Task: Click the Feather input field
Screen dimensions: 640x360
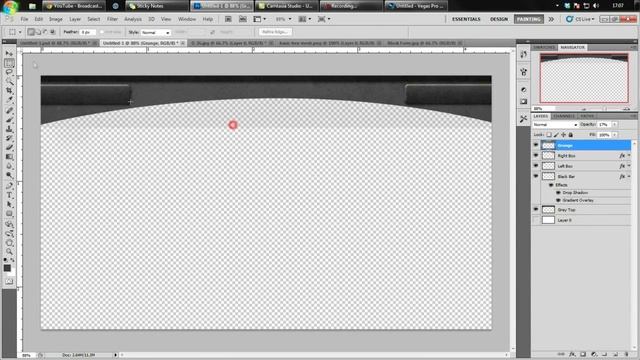Action: [88, 32]
